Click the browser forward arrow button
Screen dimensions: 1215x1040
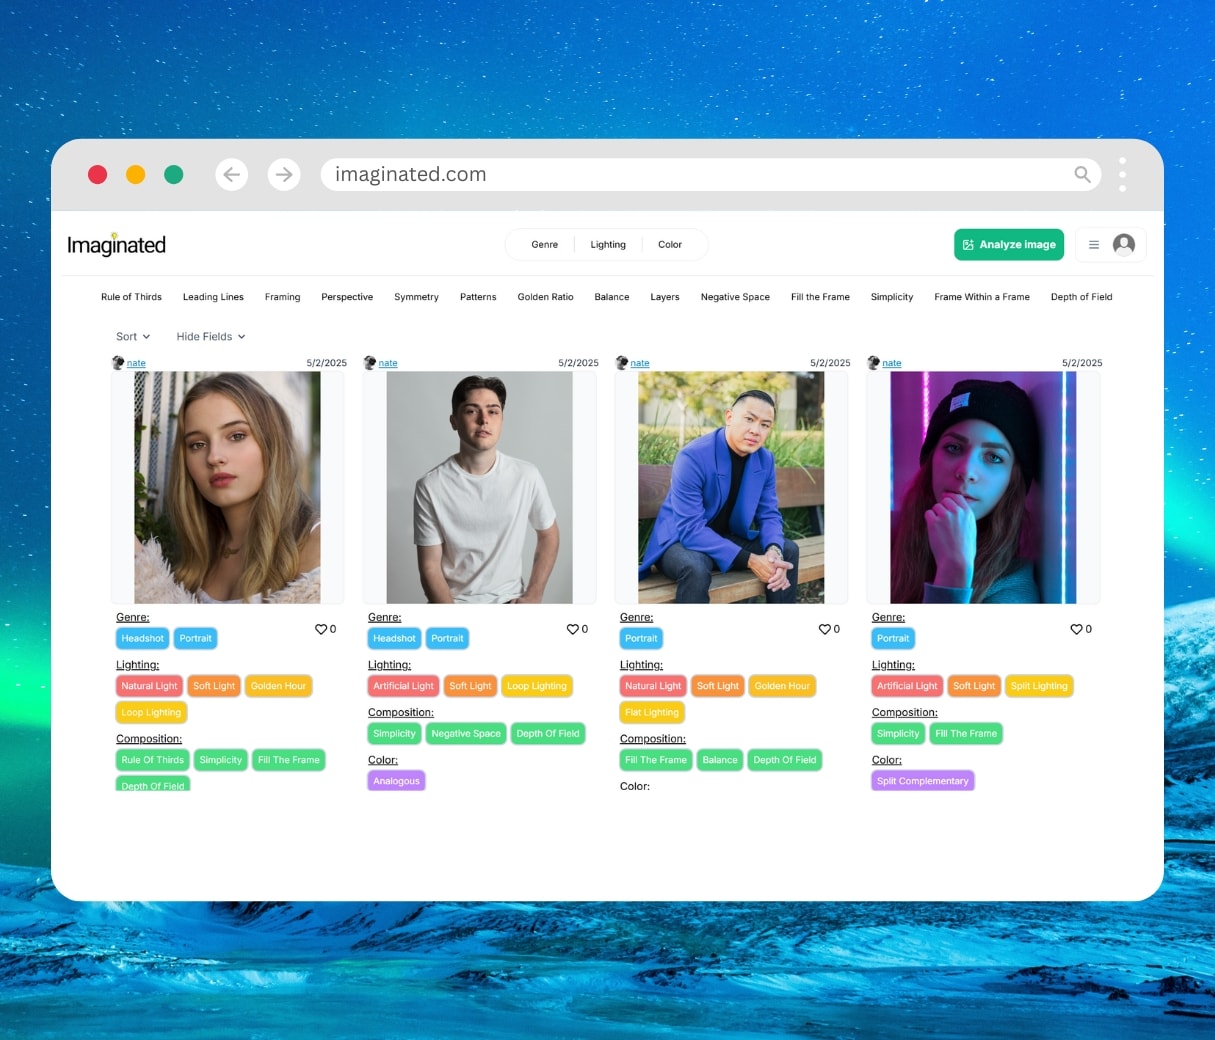tap(284, 175)
